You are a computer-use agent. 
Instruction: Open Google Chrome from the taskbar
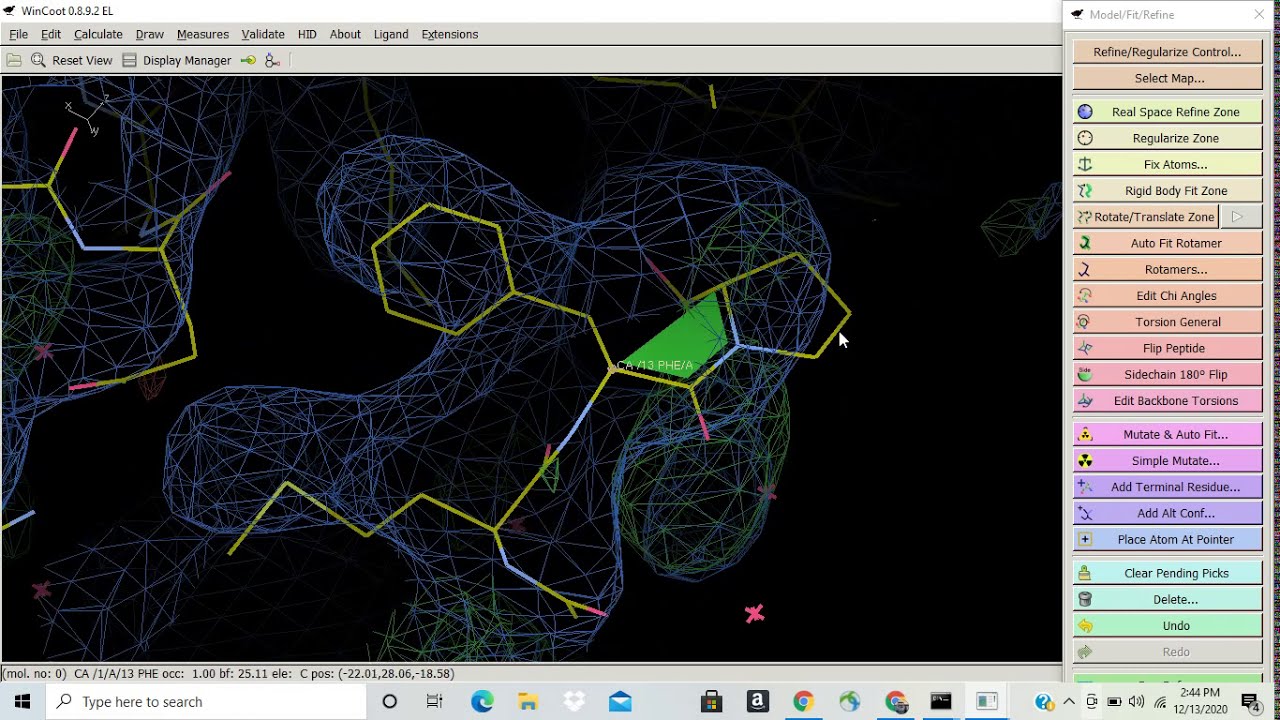coord(803,701)
